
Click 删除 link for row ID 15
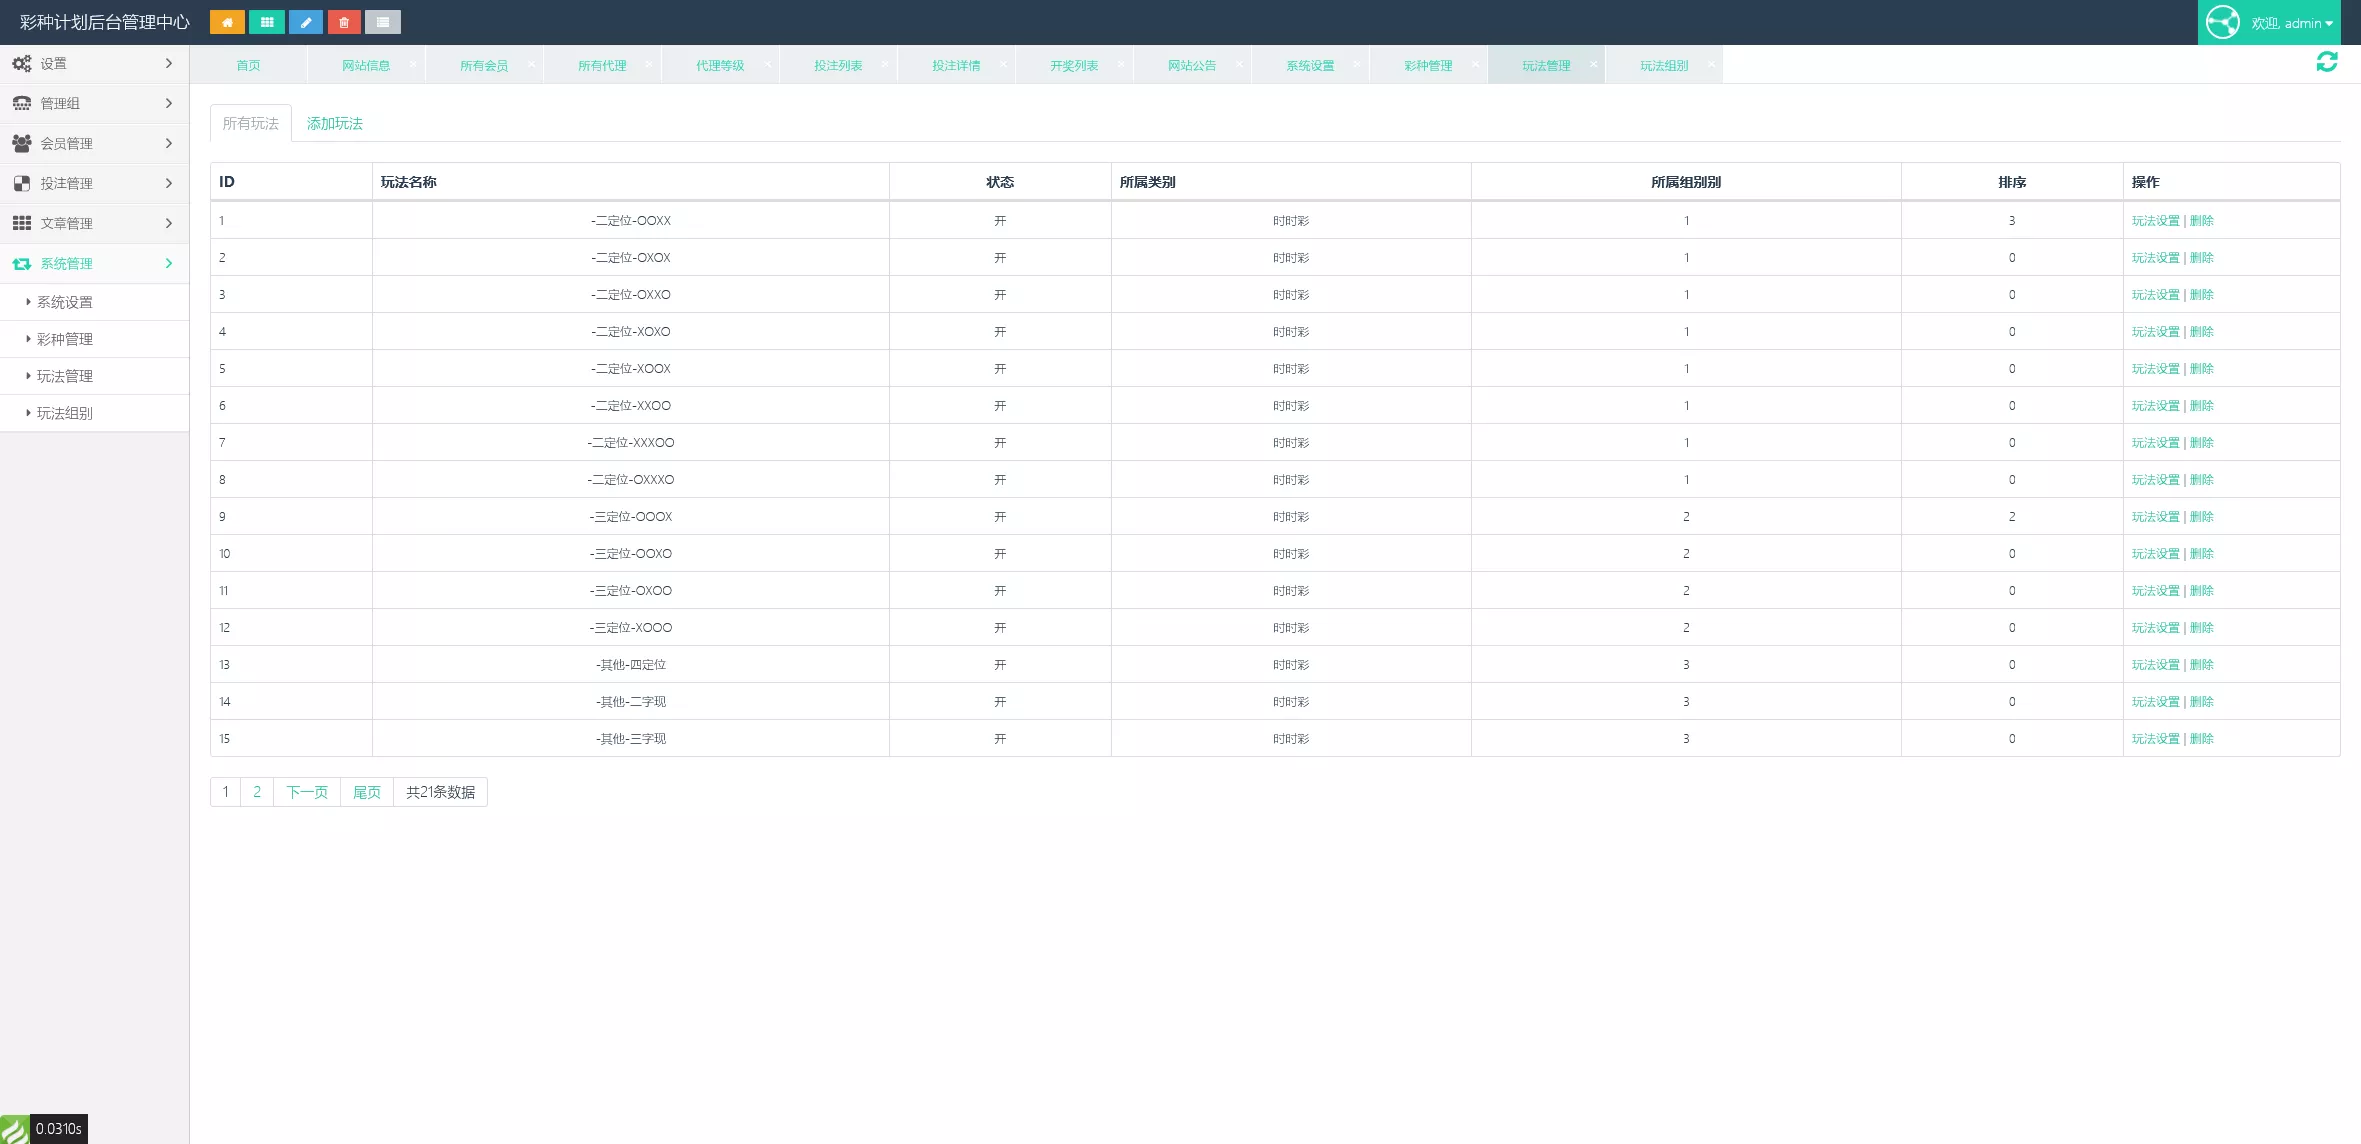(x=2202, y=738)
